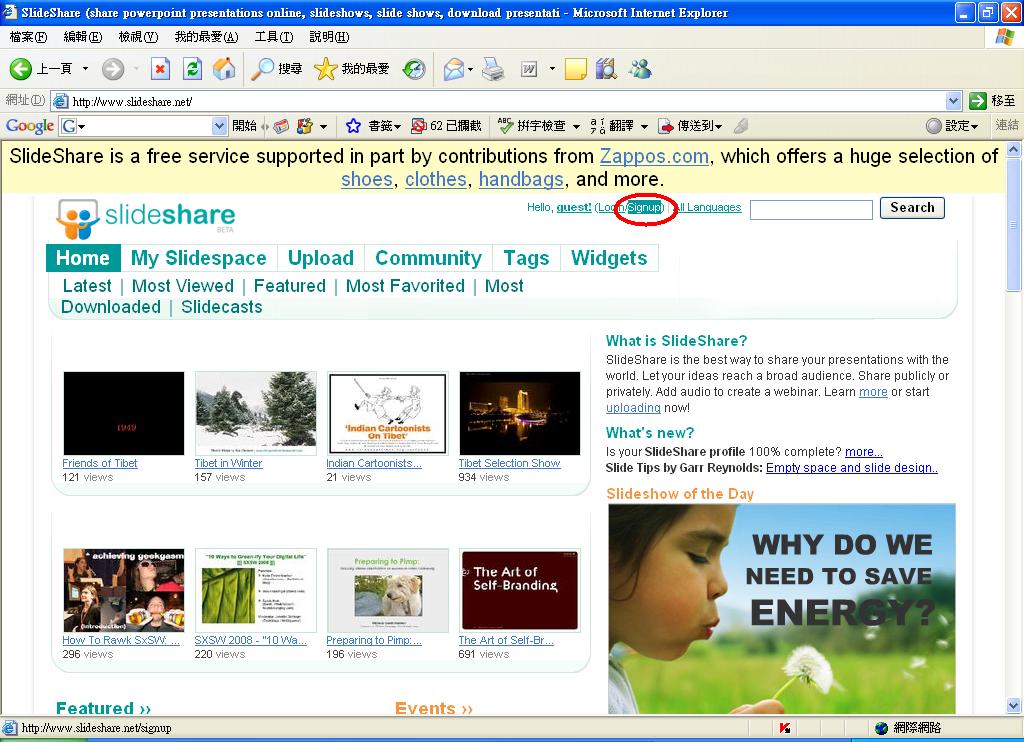Expand the Google settings dropdown arrow

tap(975, 126)
